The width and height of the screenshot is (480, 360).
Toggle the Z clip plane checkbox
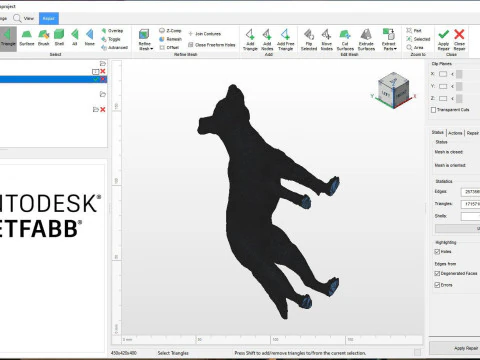click(x=443, y=98)
